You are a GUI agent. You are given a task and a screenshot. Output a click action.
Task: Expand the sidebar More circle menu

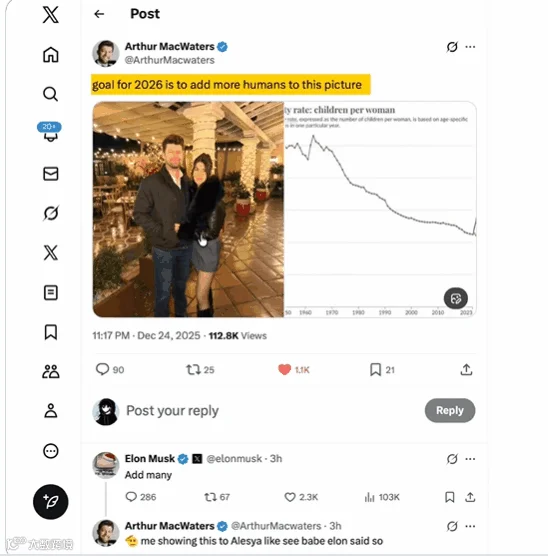51,451
